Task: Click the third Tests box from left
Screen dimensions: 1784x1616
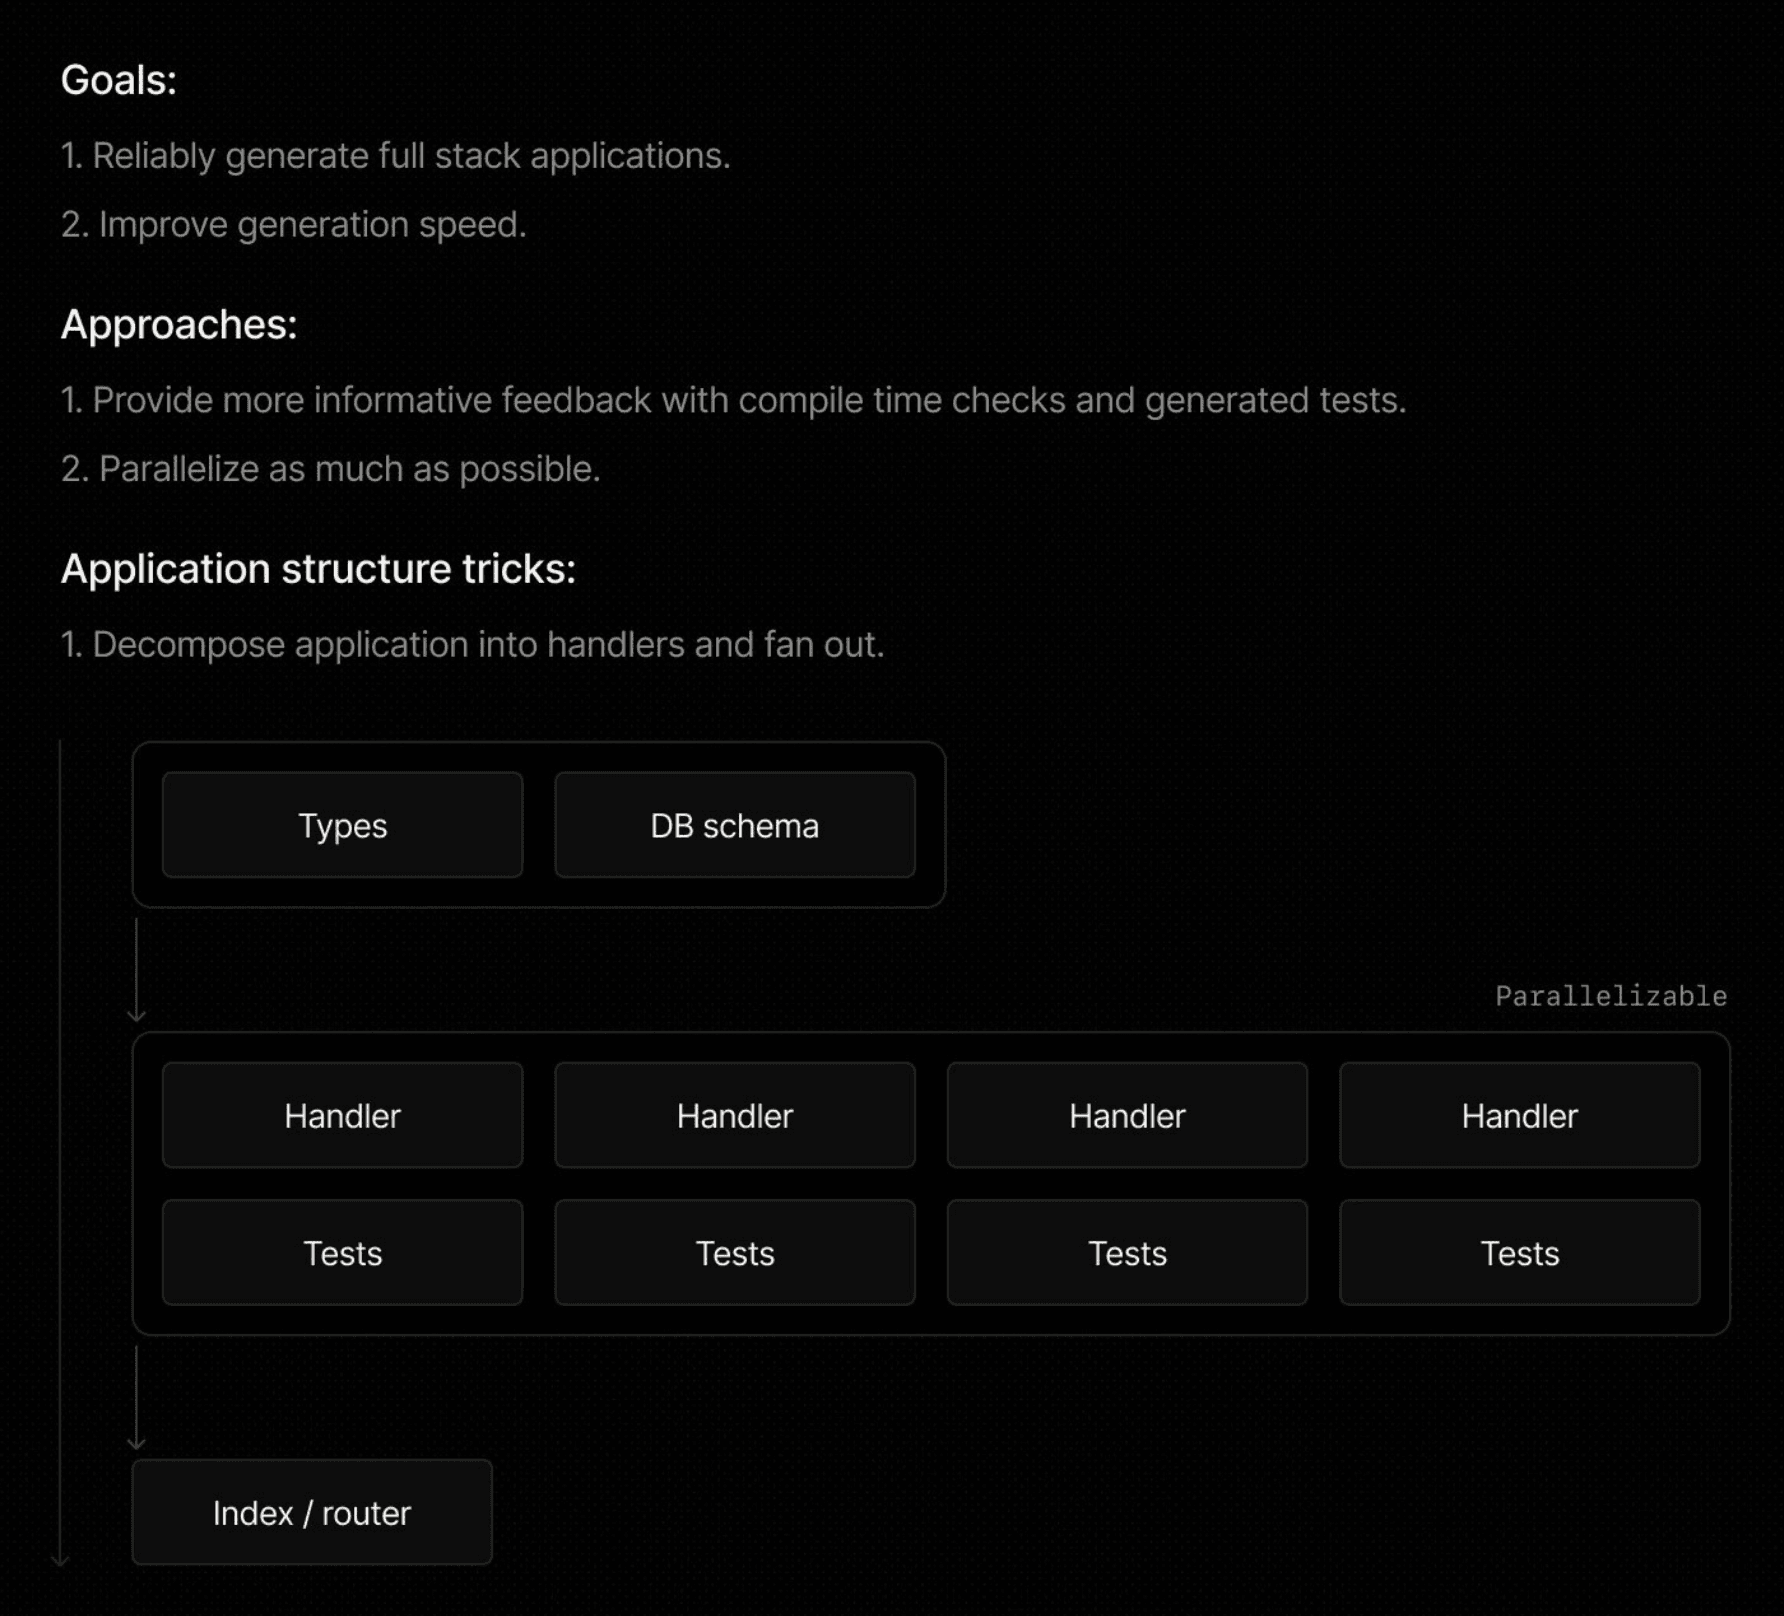Action: click(x=1127, y=1253)
